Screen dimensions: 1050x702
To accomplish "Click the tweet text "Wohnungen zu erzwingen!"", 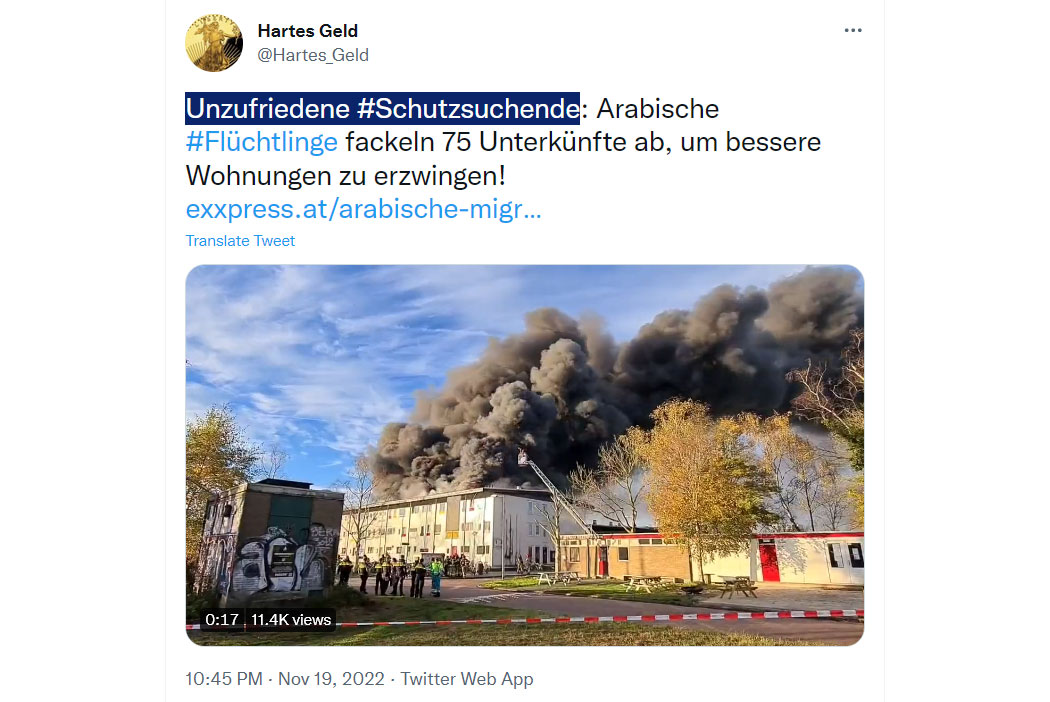I will click(x=346, y=176).
